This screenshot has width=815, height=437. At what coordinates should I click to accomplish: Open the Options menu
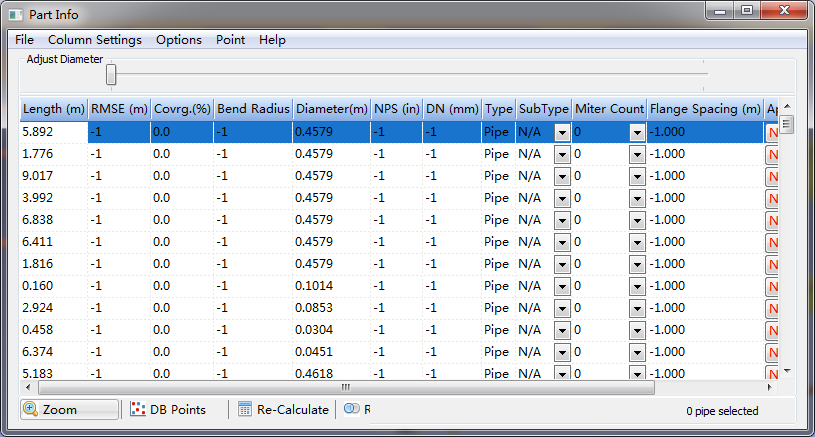click(x=179, y=40)
